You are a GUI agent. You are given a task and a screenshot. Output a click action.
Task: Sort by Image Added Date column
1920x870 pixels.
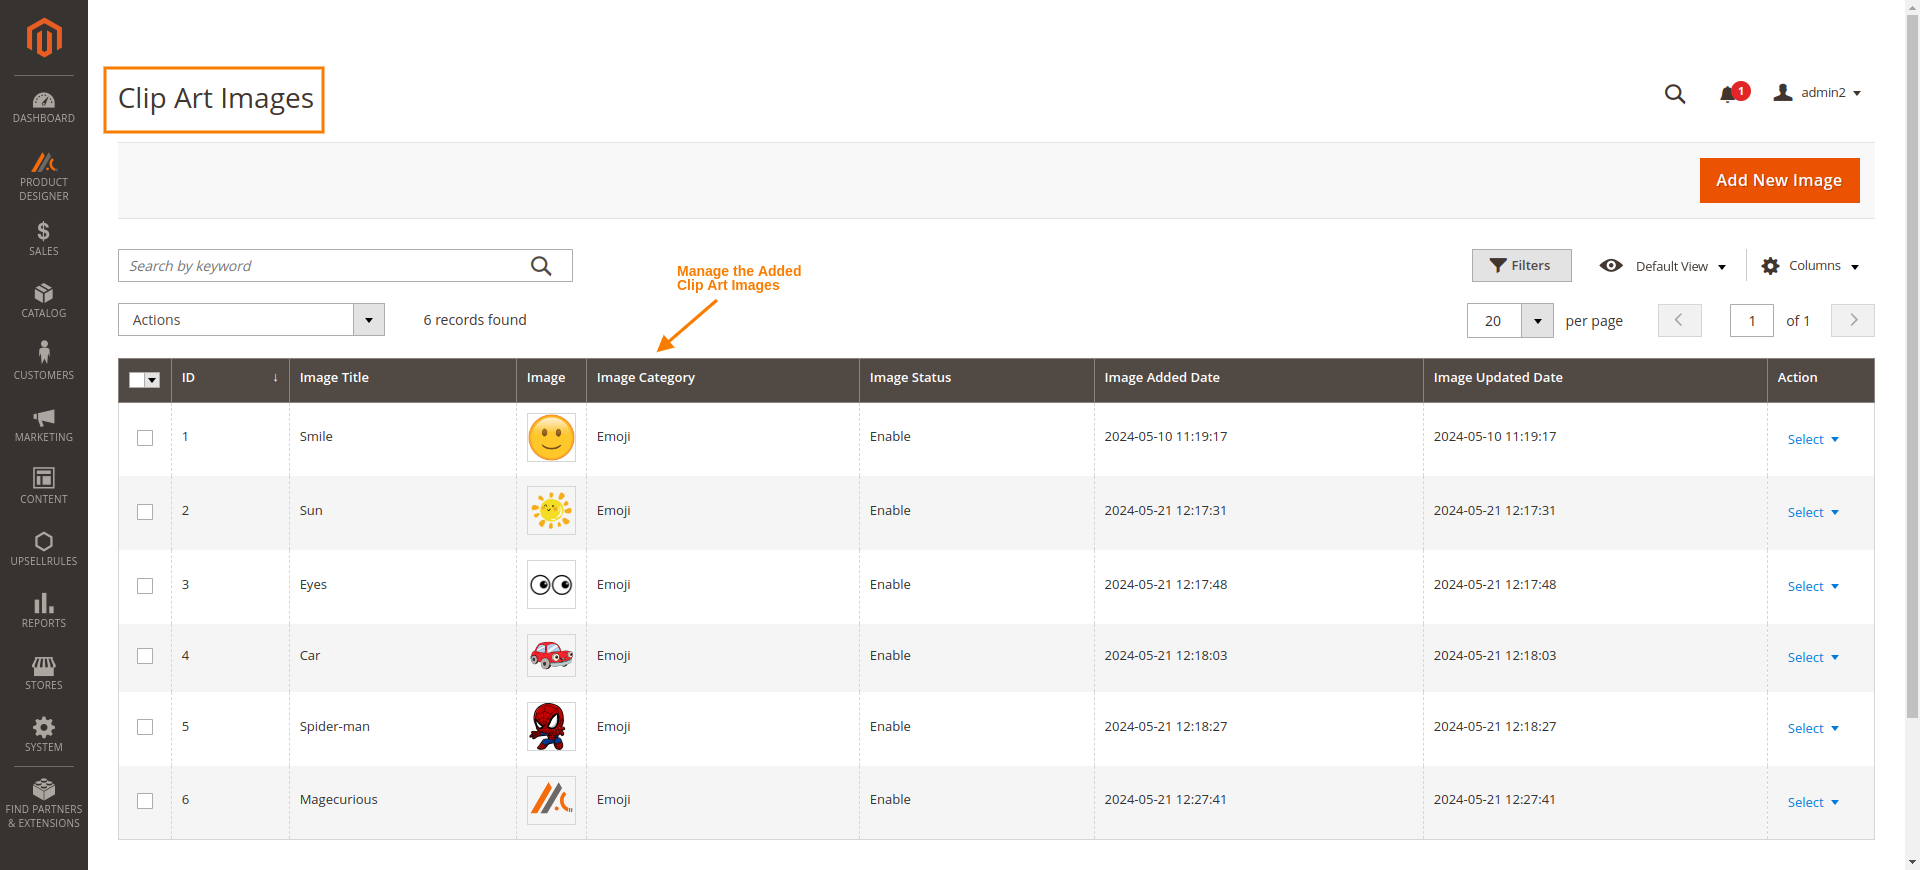(1161, 378)
